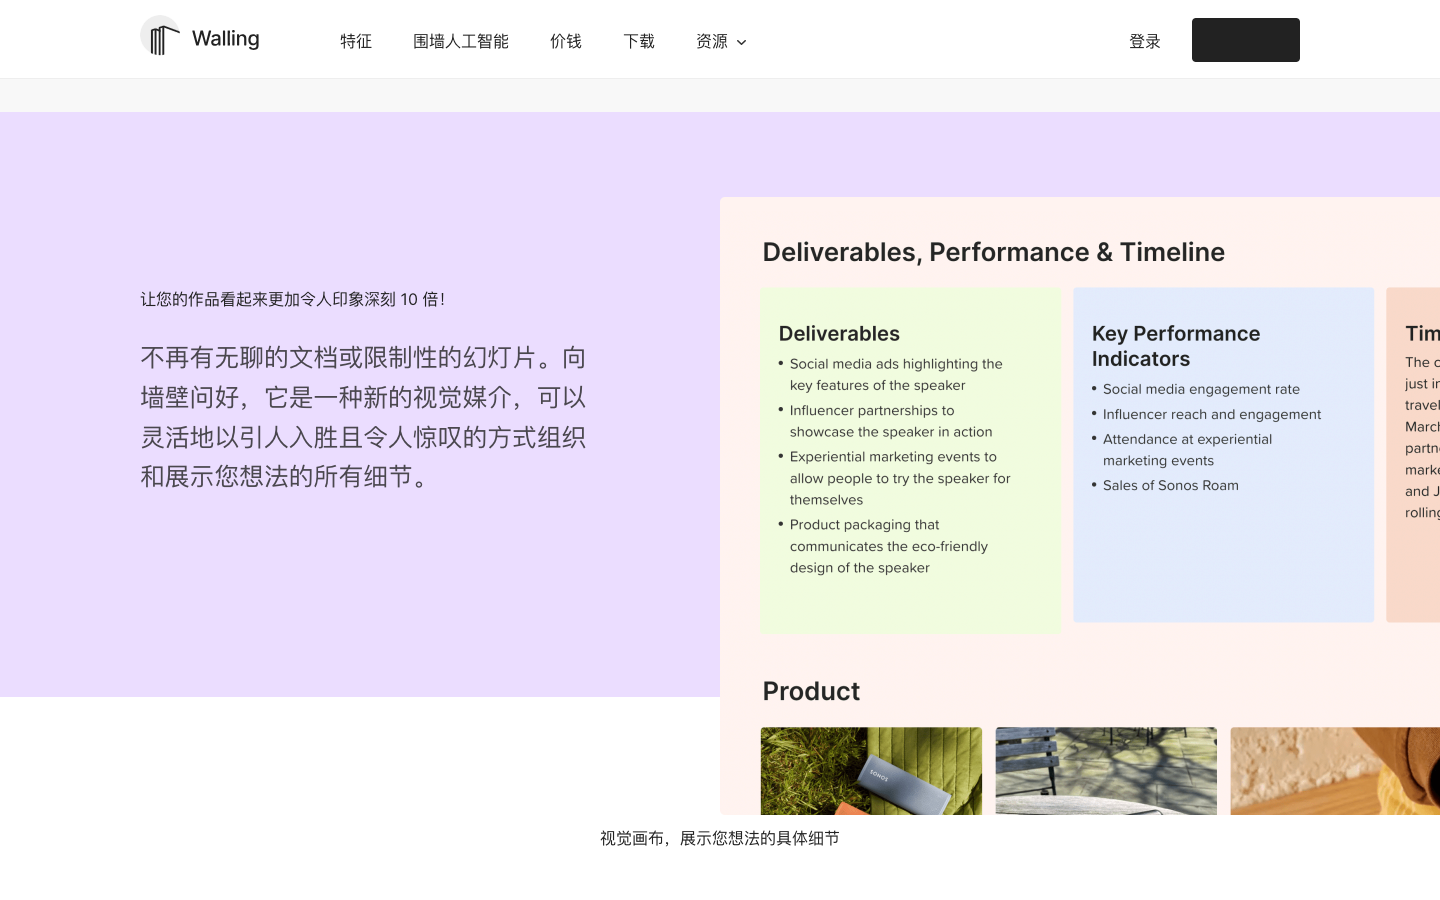The width and height of the screenshot is (1440, 900).
Task: Click the partially visible Timeline card
Action: [1413, 455]
